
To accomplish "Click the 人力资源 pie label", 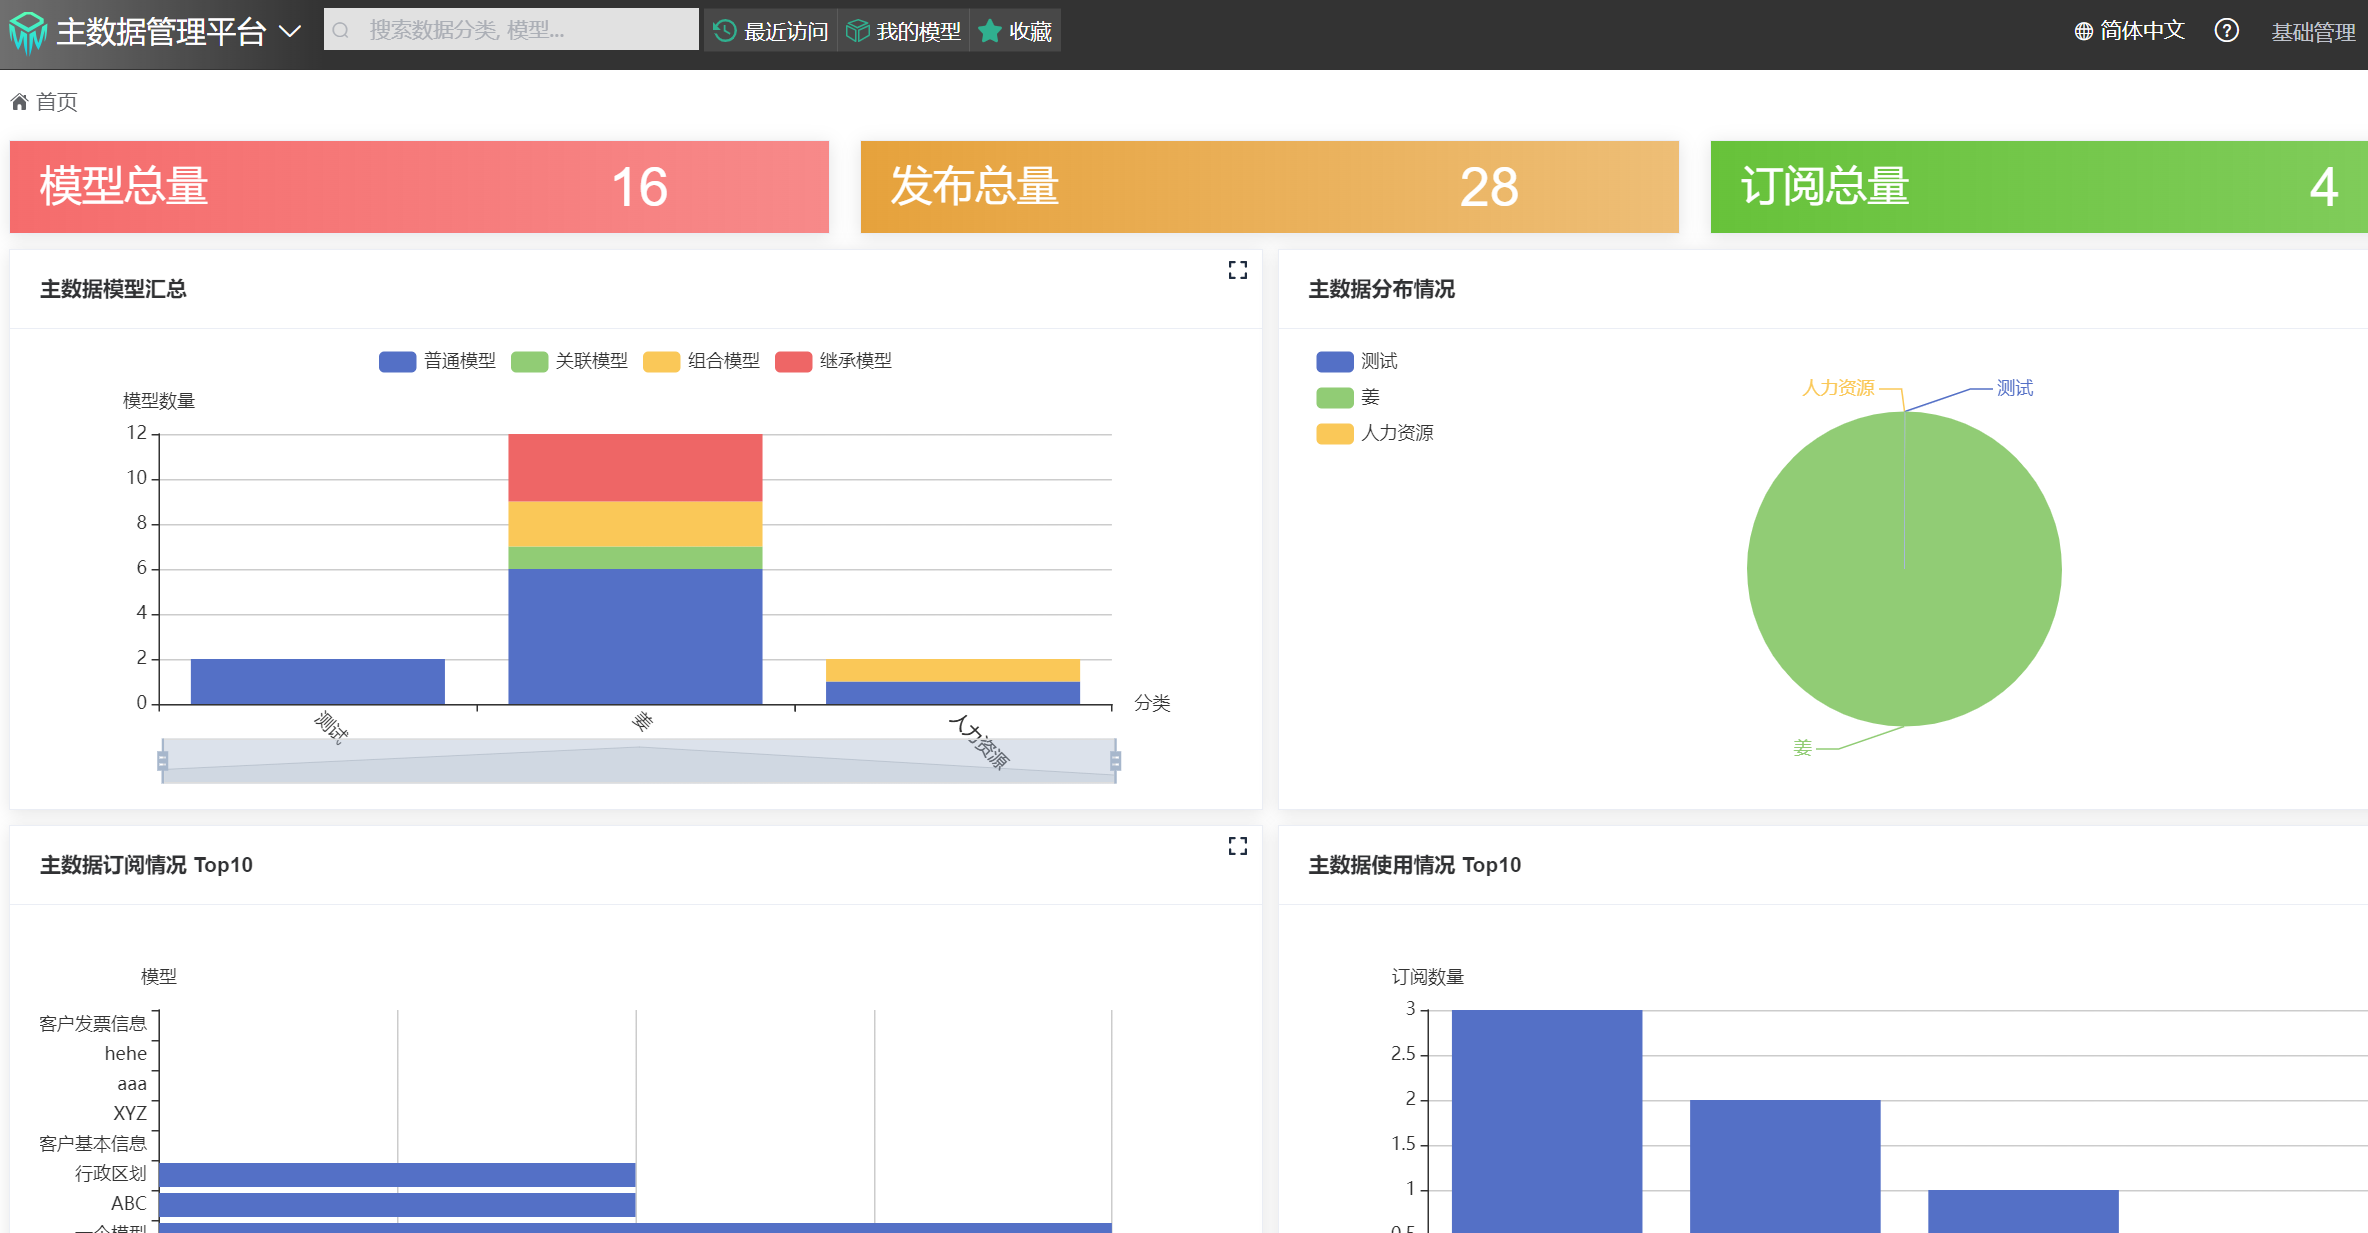I will coord(1838,388).
